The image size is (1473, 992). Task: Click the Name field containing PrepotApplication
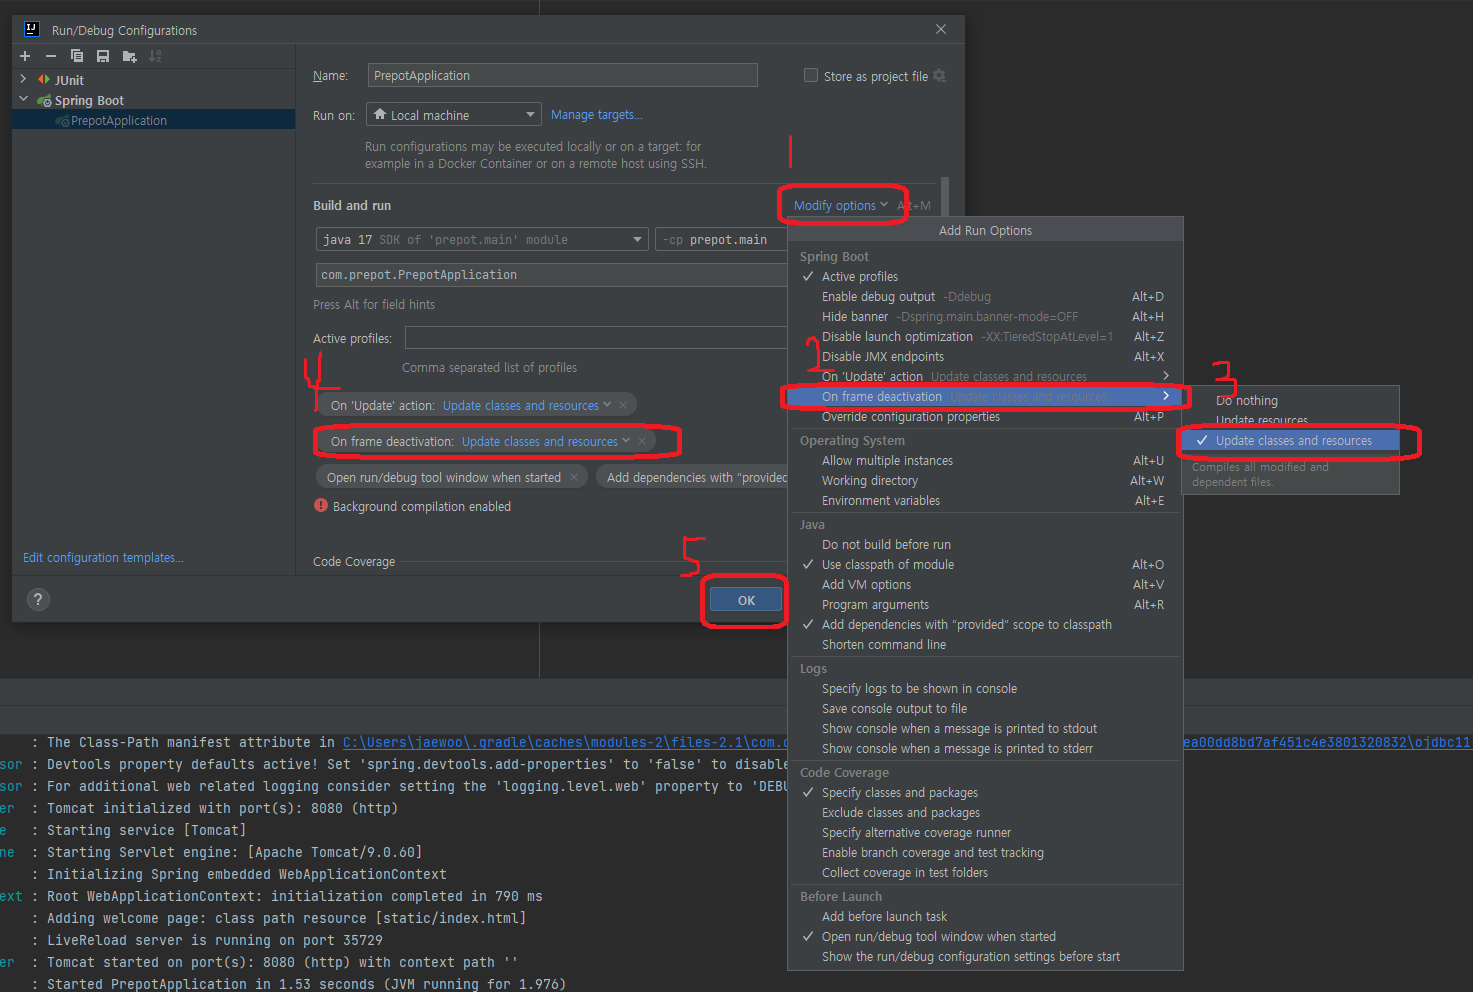coord(562,75)
